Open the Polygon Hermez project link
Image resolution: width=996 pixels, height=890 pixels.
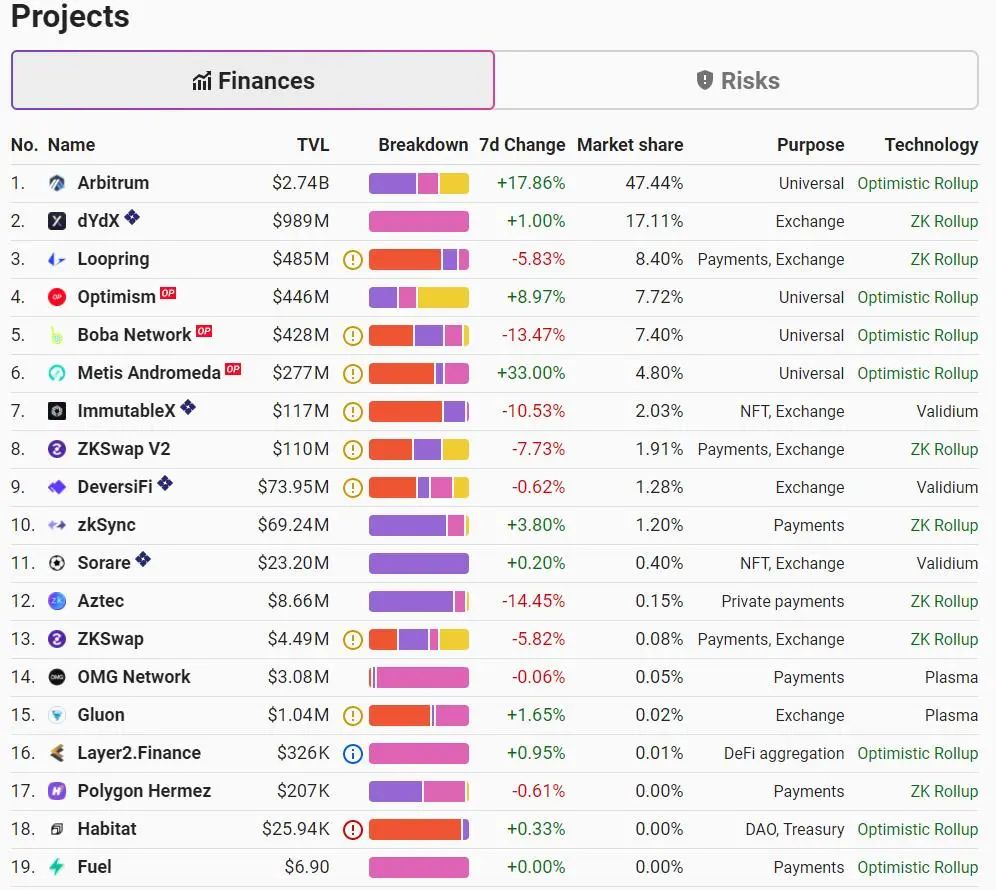pyautogui.click(x=144, y=791)
